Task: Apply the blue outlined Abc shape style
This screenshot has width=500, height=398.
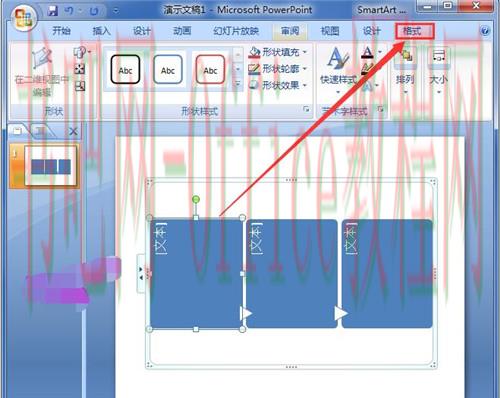Action: click(168, 70)
